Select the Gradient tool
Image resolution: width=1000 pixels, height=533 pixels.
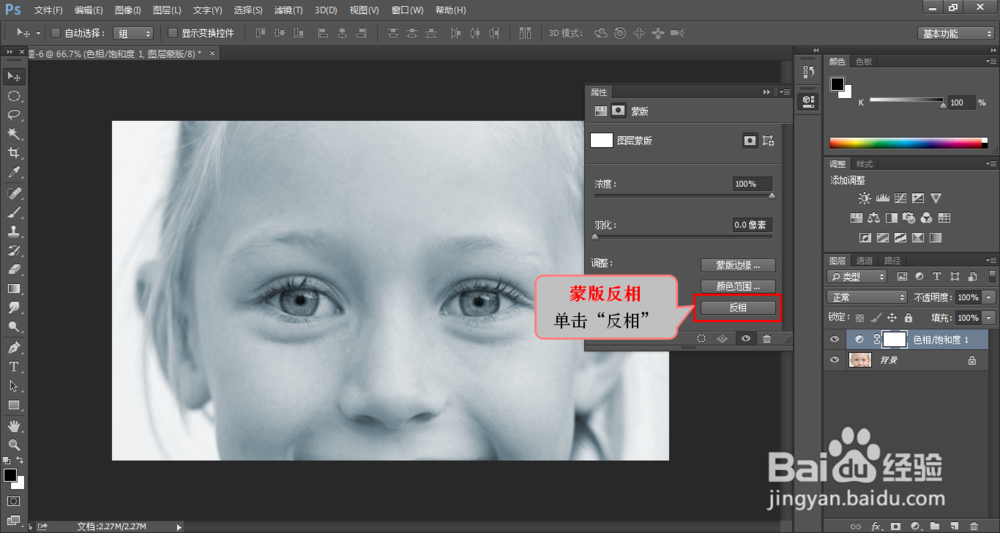[x=14, y=288]
